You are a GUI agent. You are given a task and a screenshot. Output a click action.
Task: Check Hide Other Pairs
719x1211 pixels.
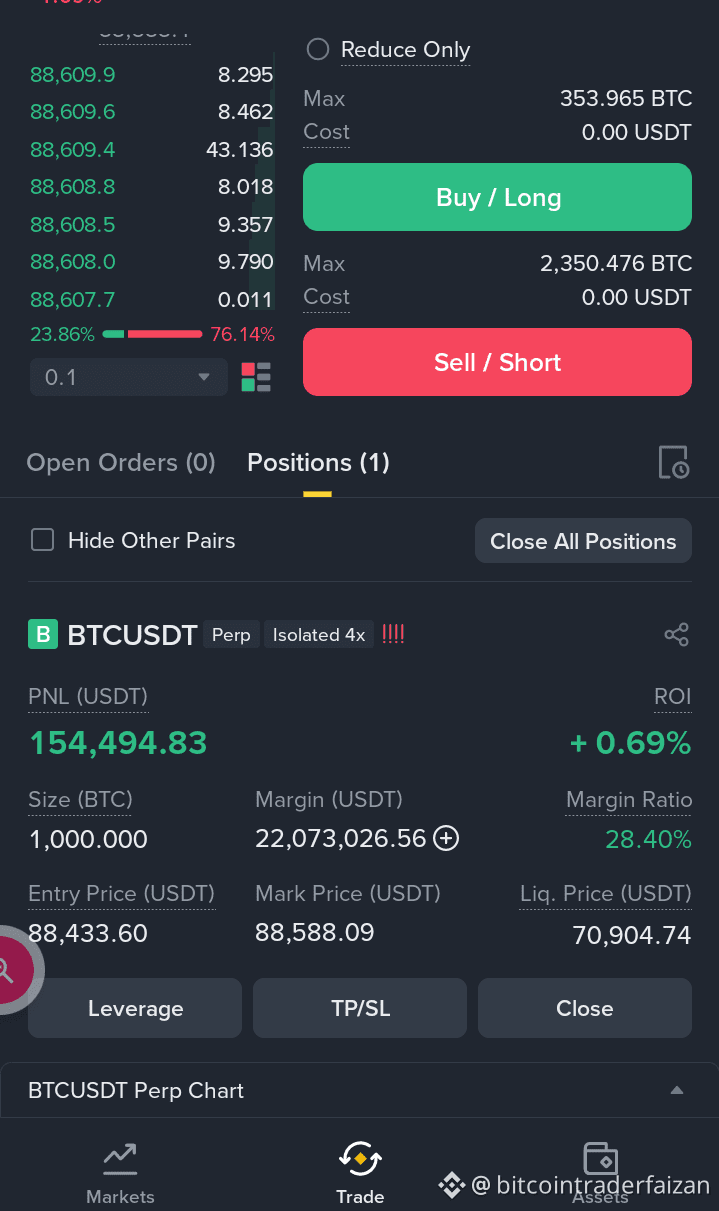(x=42, y=541)
